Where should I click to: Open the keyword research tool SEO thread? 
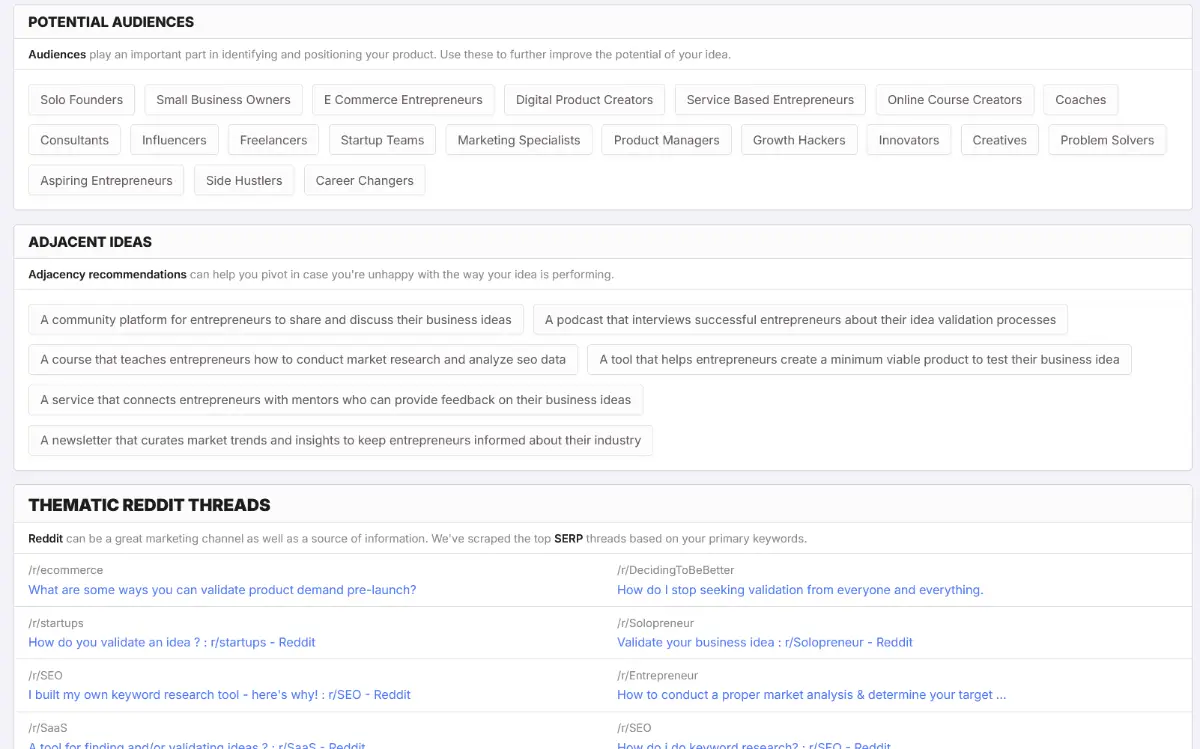point(219,694)
